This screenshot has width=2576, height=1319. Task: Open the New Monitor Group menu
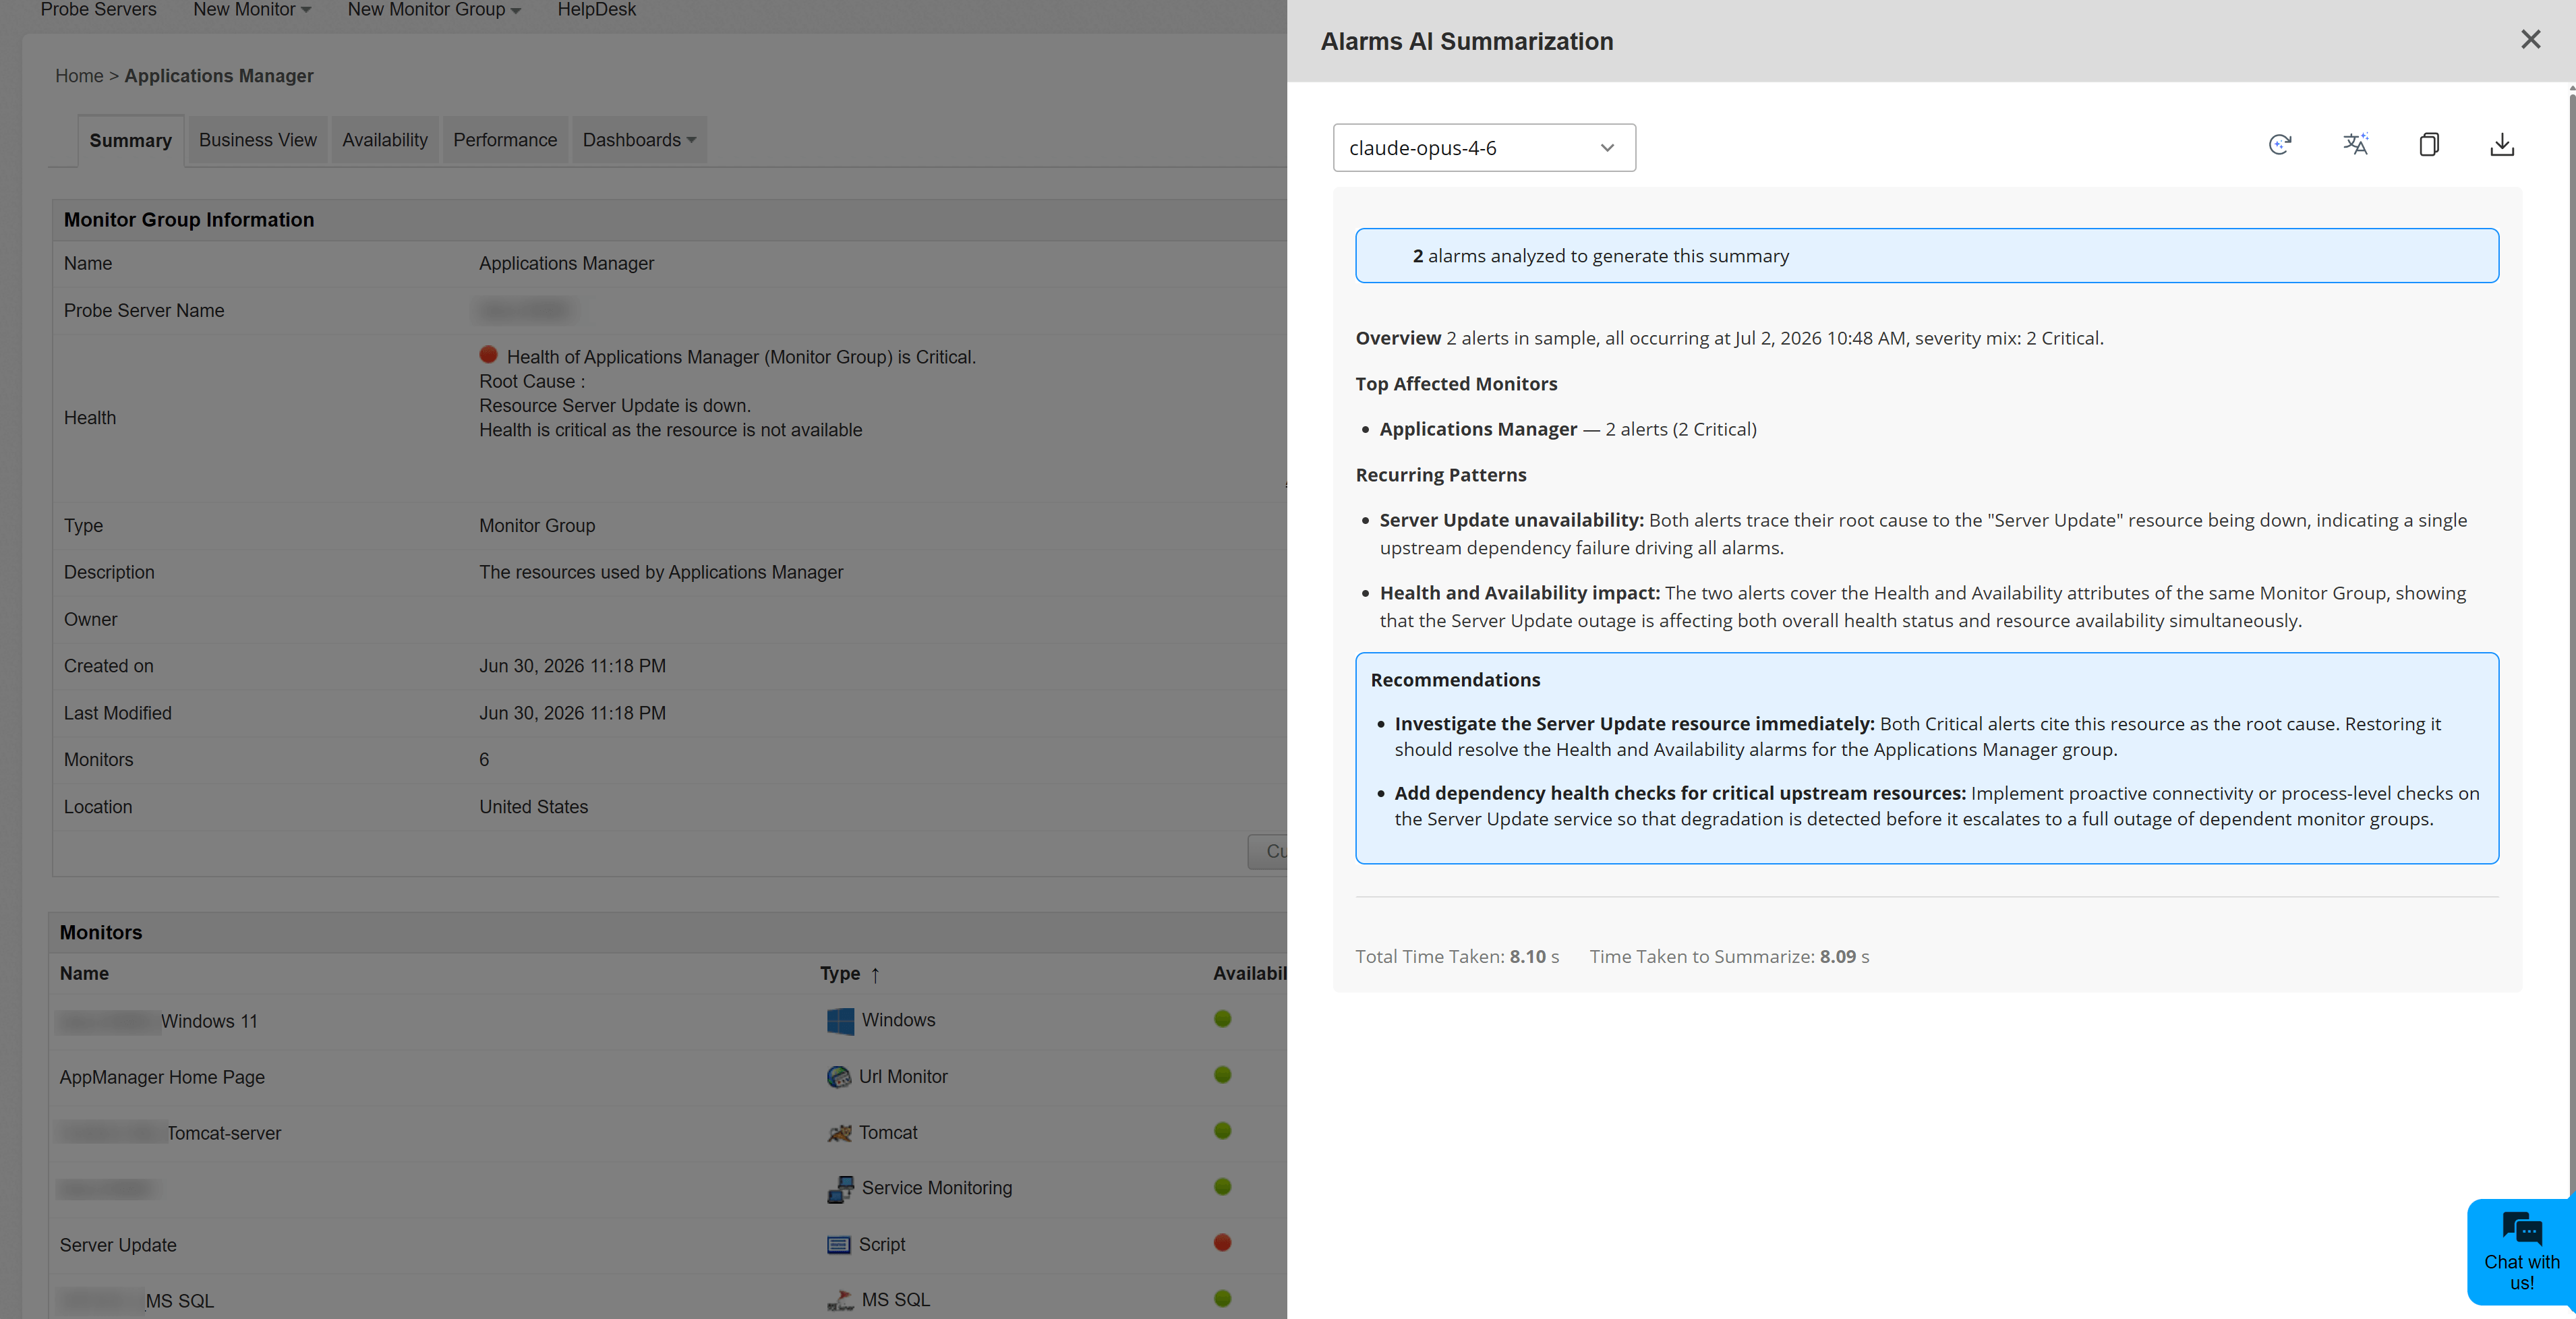(434, 10)
